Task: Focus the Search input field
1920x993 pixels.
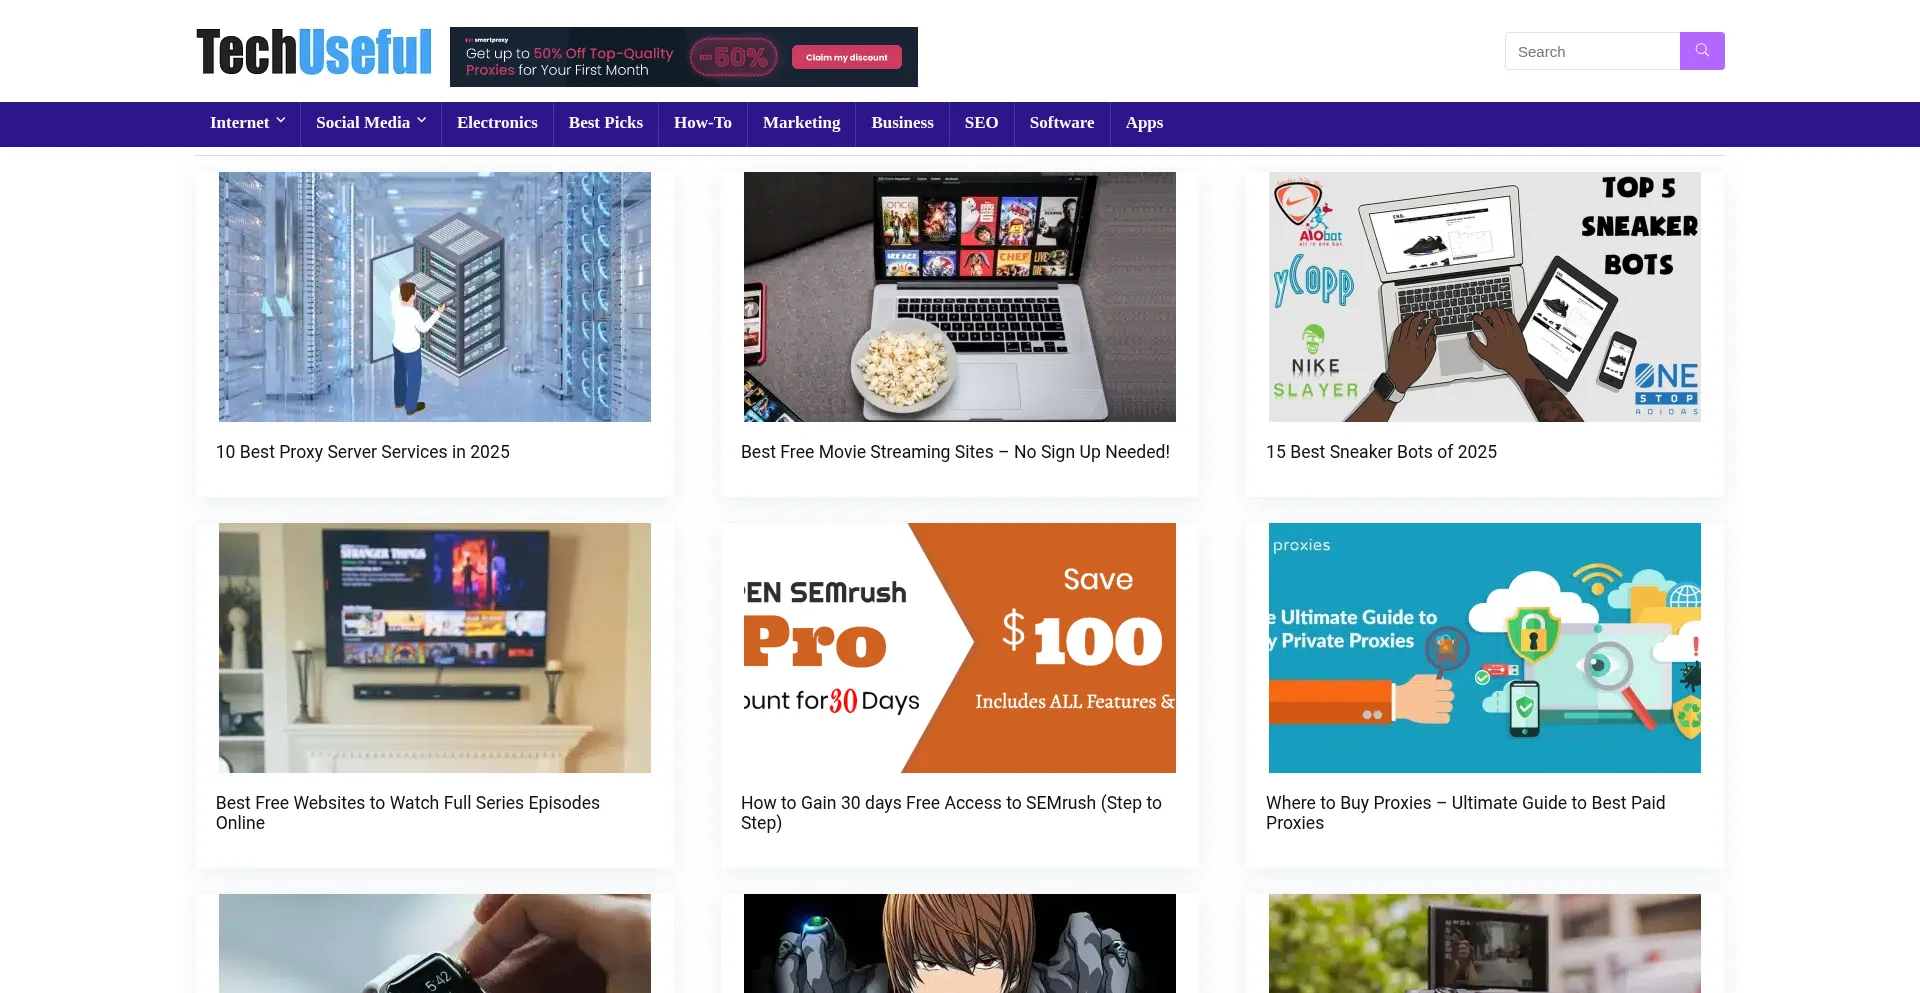Action: (1592, 51)
